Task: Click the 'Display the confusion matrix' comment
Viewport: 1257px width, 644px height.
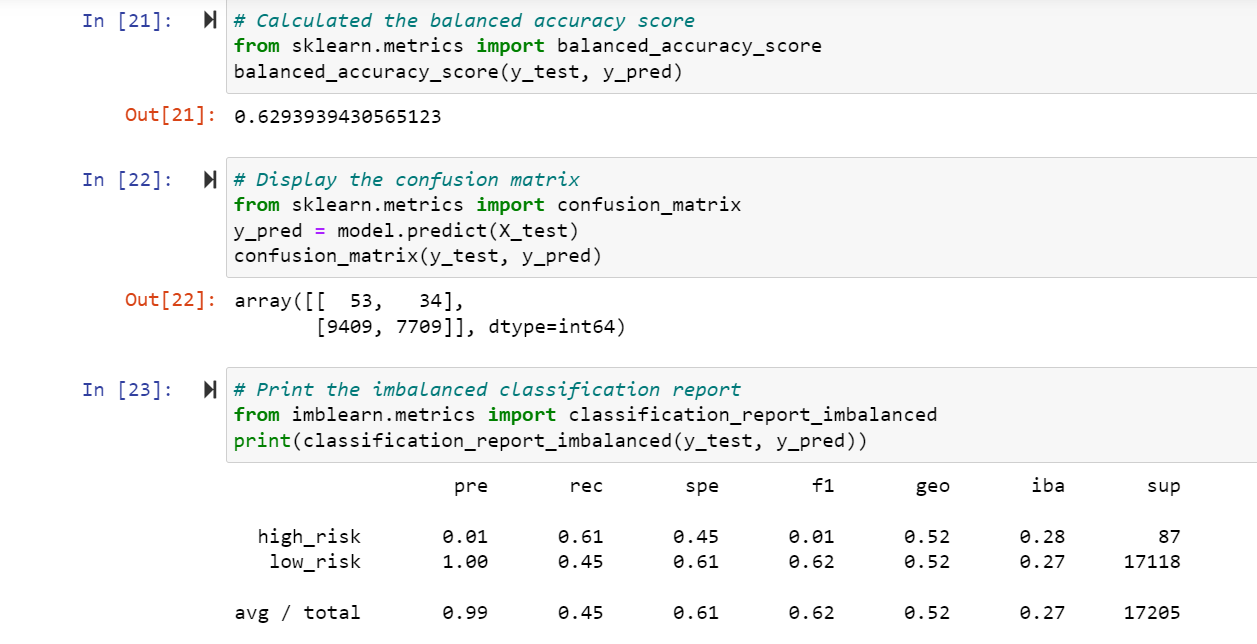Action: (x=406, y=180)
